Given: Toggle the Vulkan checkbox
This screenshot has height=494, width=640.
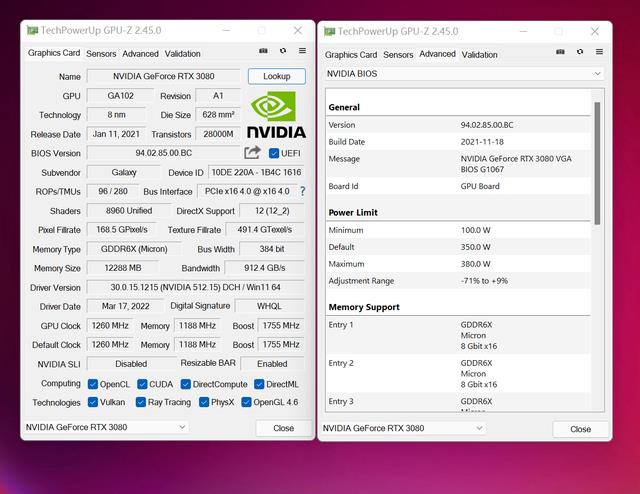Looking at the screenshot, I should (x=93, y=402).
